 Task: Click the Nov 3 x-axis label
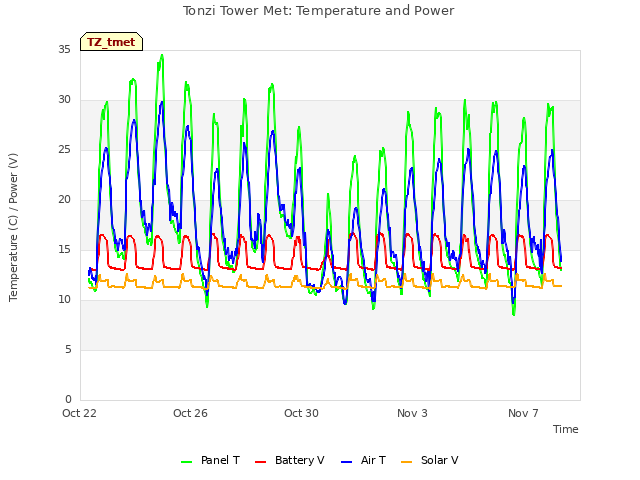412,413
